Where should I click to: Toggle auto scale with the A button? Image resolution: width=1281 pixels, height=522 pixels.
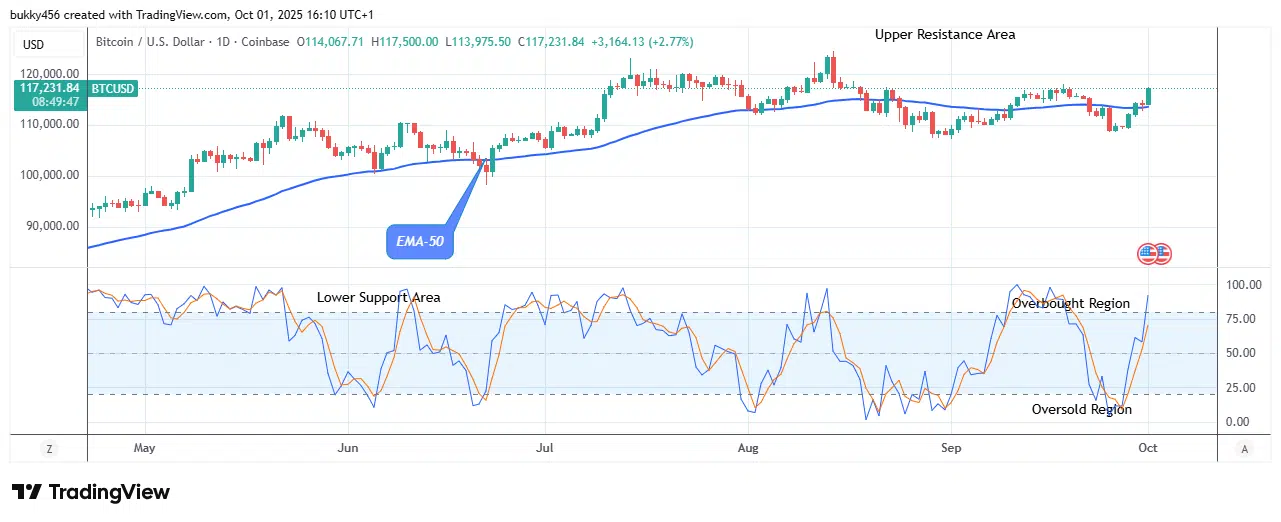(x=1243, y=449)
